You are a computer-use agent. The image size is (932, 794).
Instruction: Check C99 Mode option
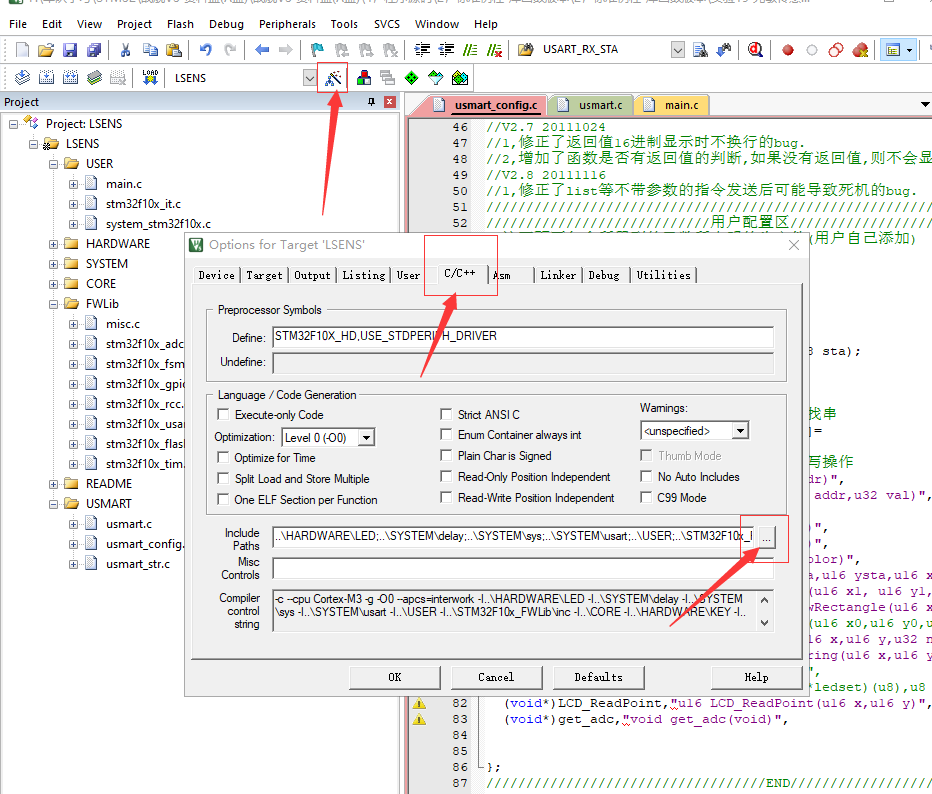[646, 497]
